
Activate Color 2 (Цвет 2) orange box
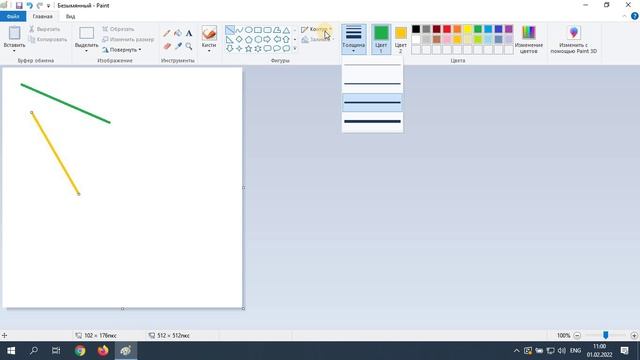click(401, 39)
